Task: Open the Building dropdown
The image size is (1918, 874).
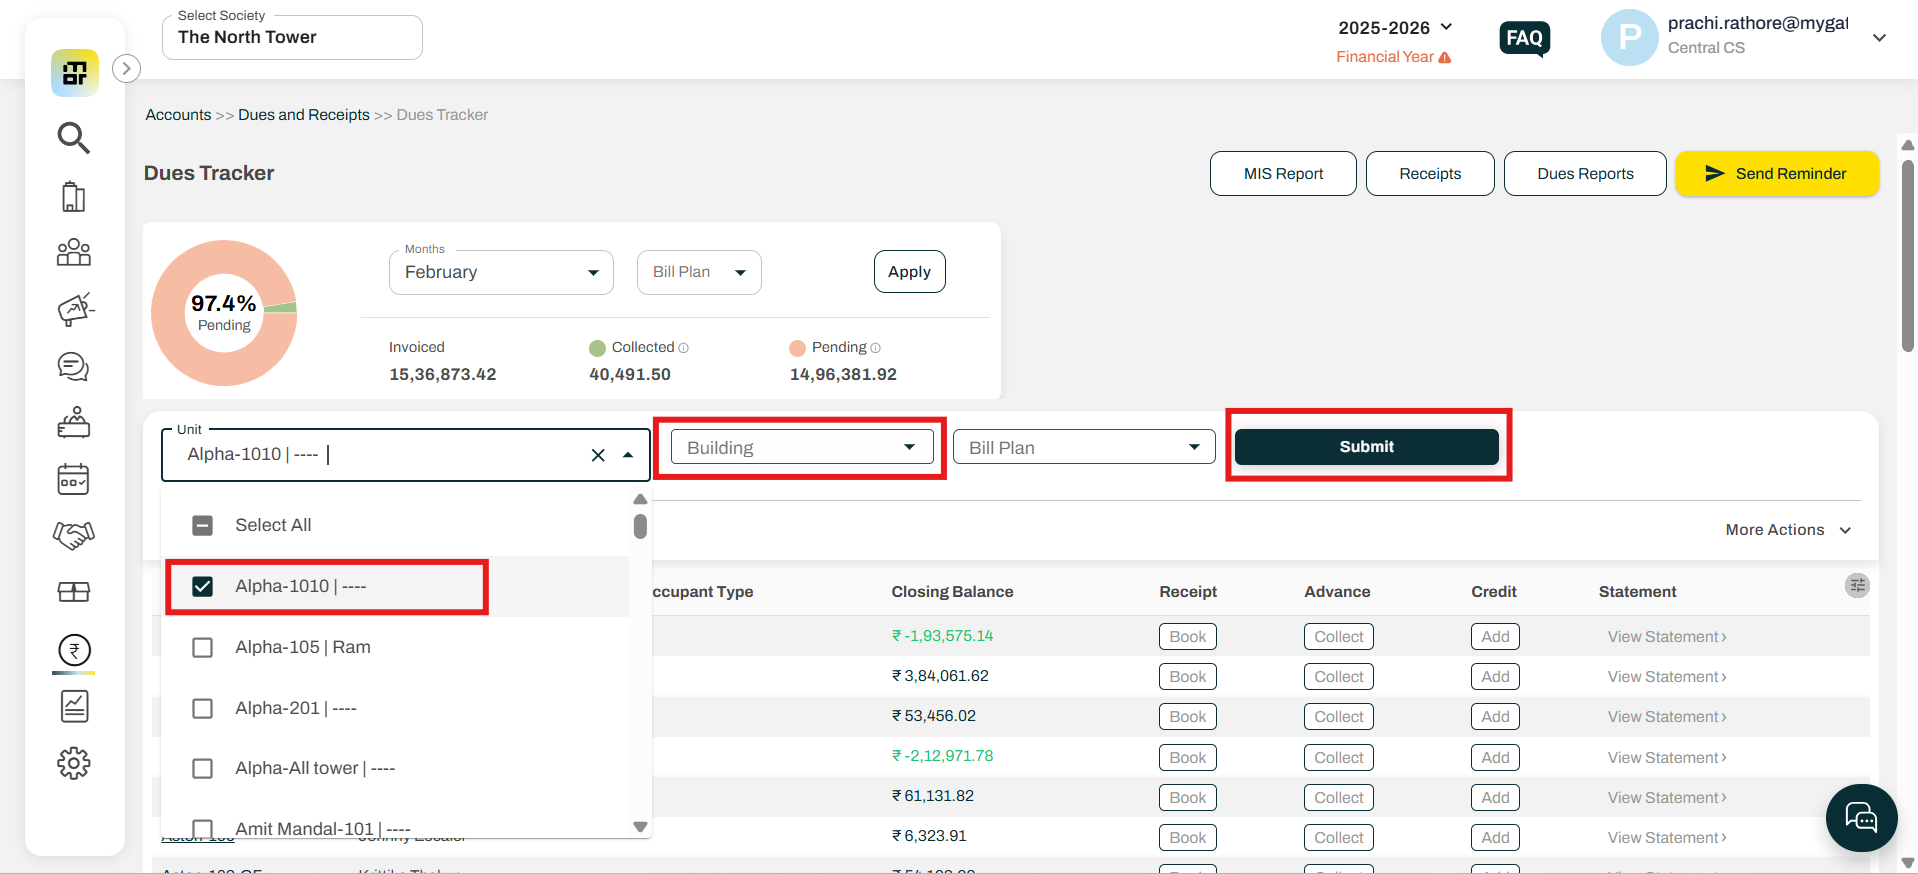Action: (x=802, y=447)
